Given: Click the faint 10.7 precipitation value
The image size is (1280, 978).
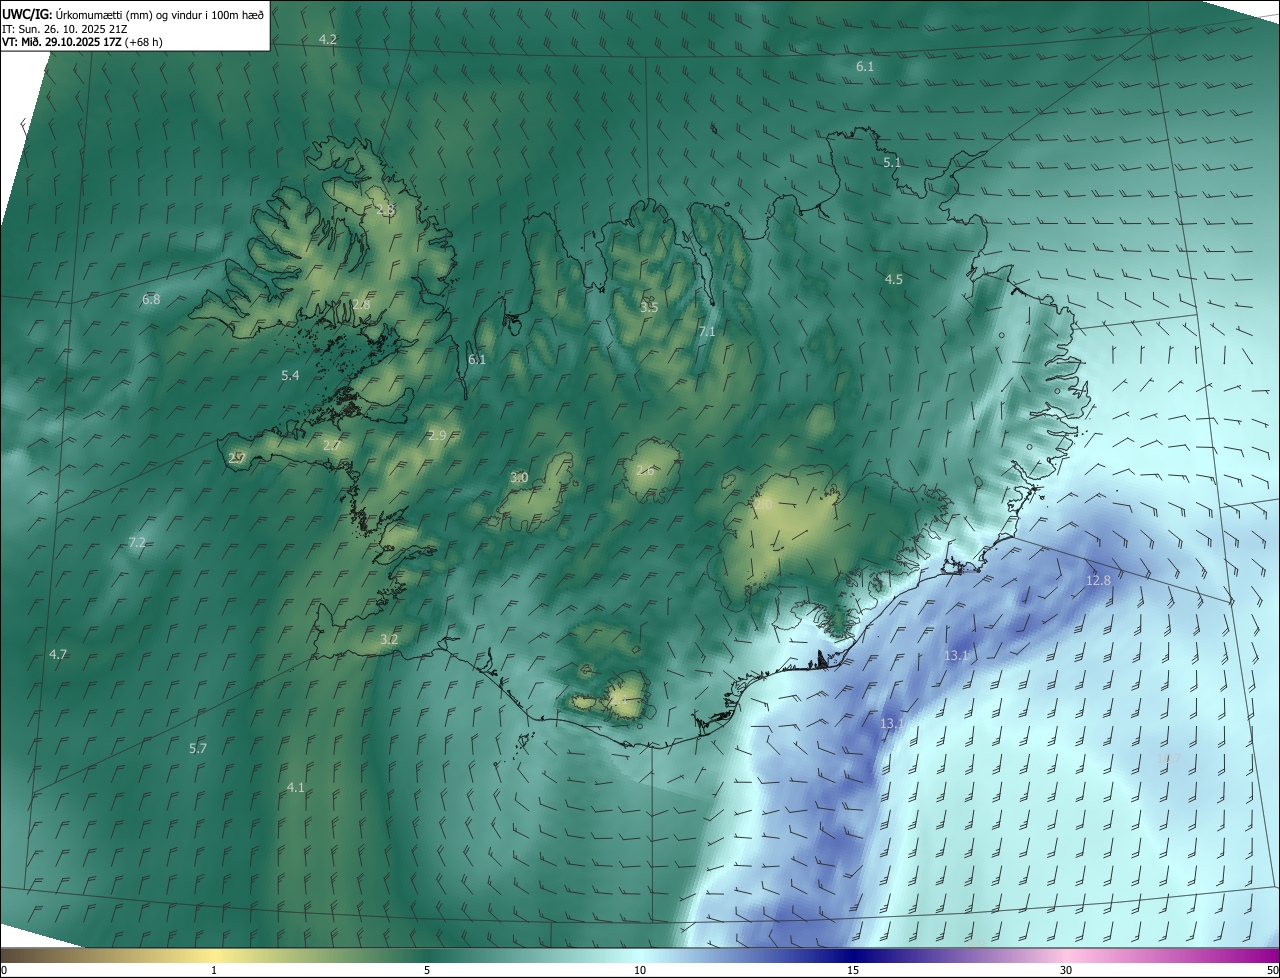Looking at the screenshot, I should click(1168, 760).
